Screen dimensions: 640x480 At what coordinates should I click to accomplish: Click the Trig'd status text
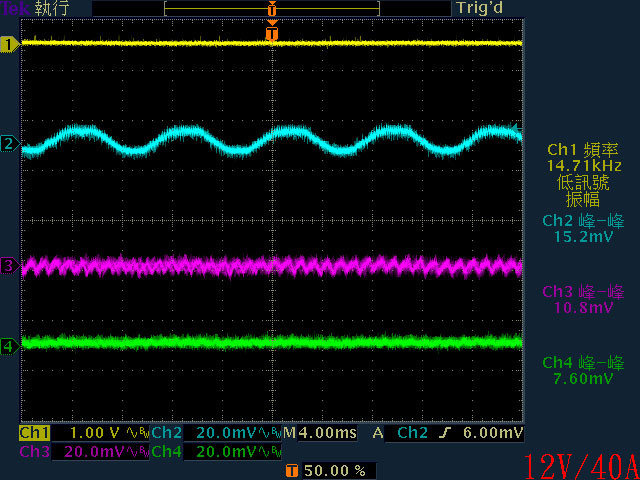click(480, 8)
